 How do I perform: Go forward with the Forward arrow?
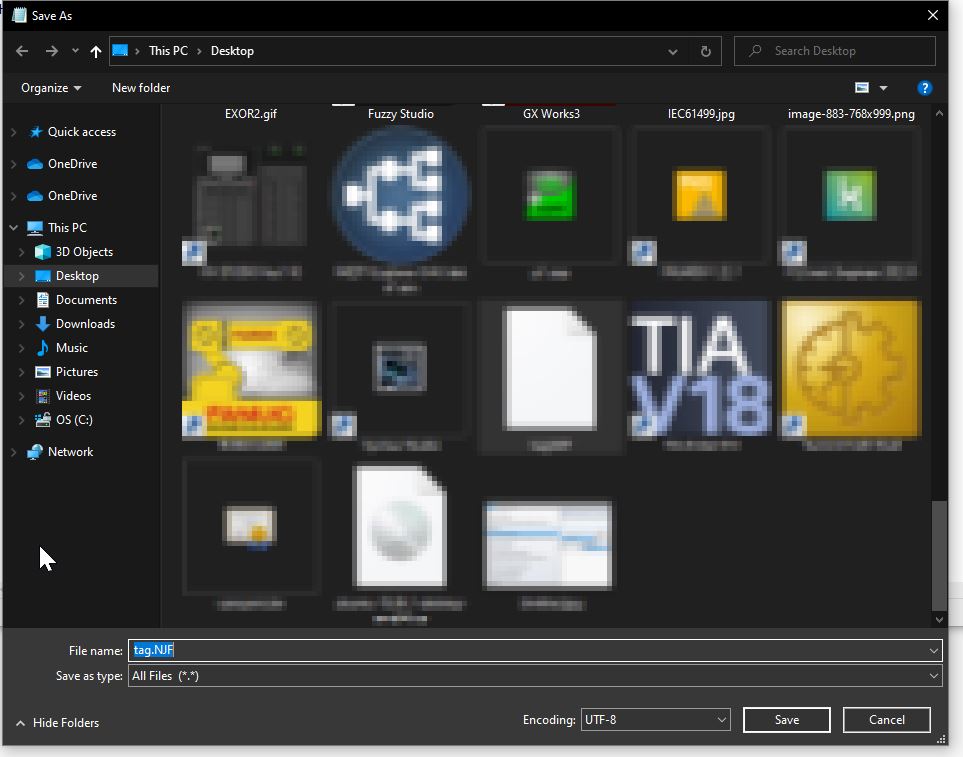pos(52,51)
